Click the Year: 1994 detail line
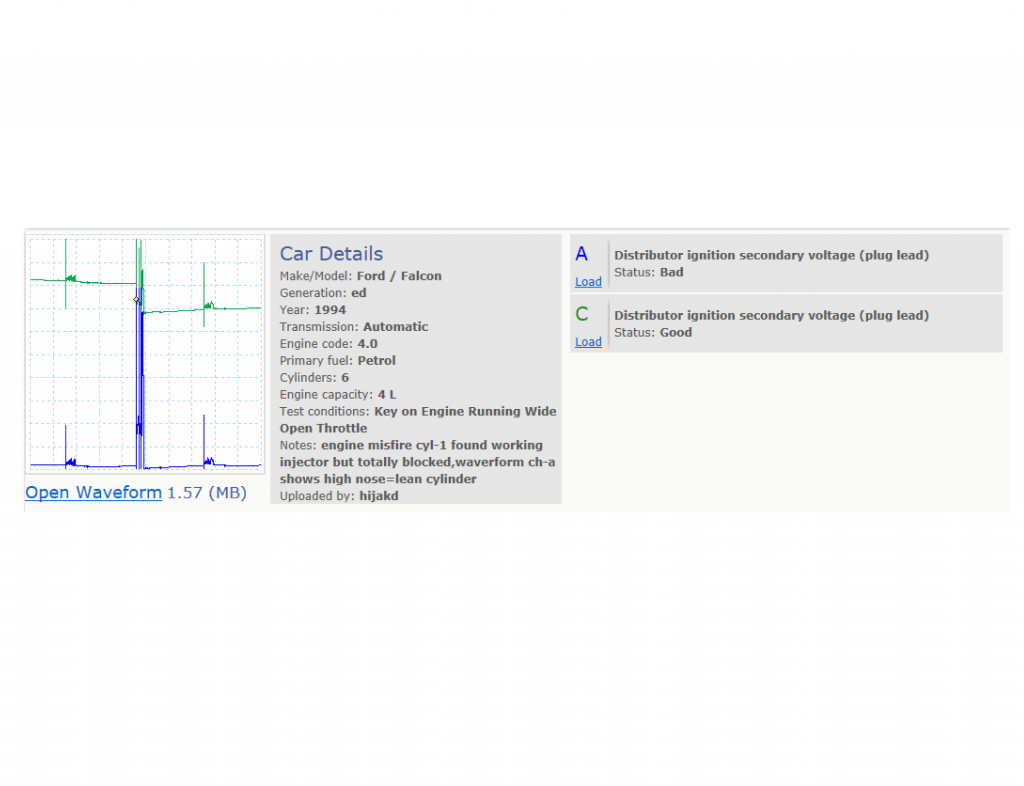The width and height of the screenshot is (1024, 786). point(313,310)
